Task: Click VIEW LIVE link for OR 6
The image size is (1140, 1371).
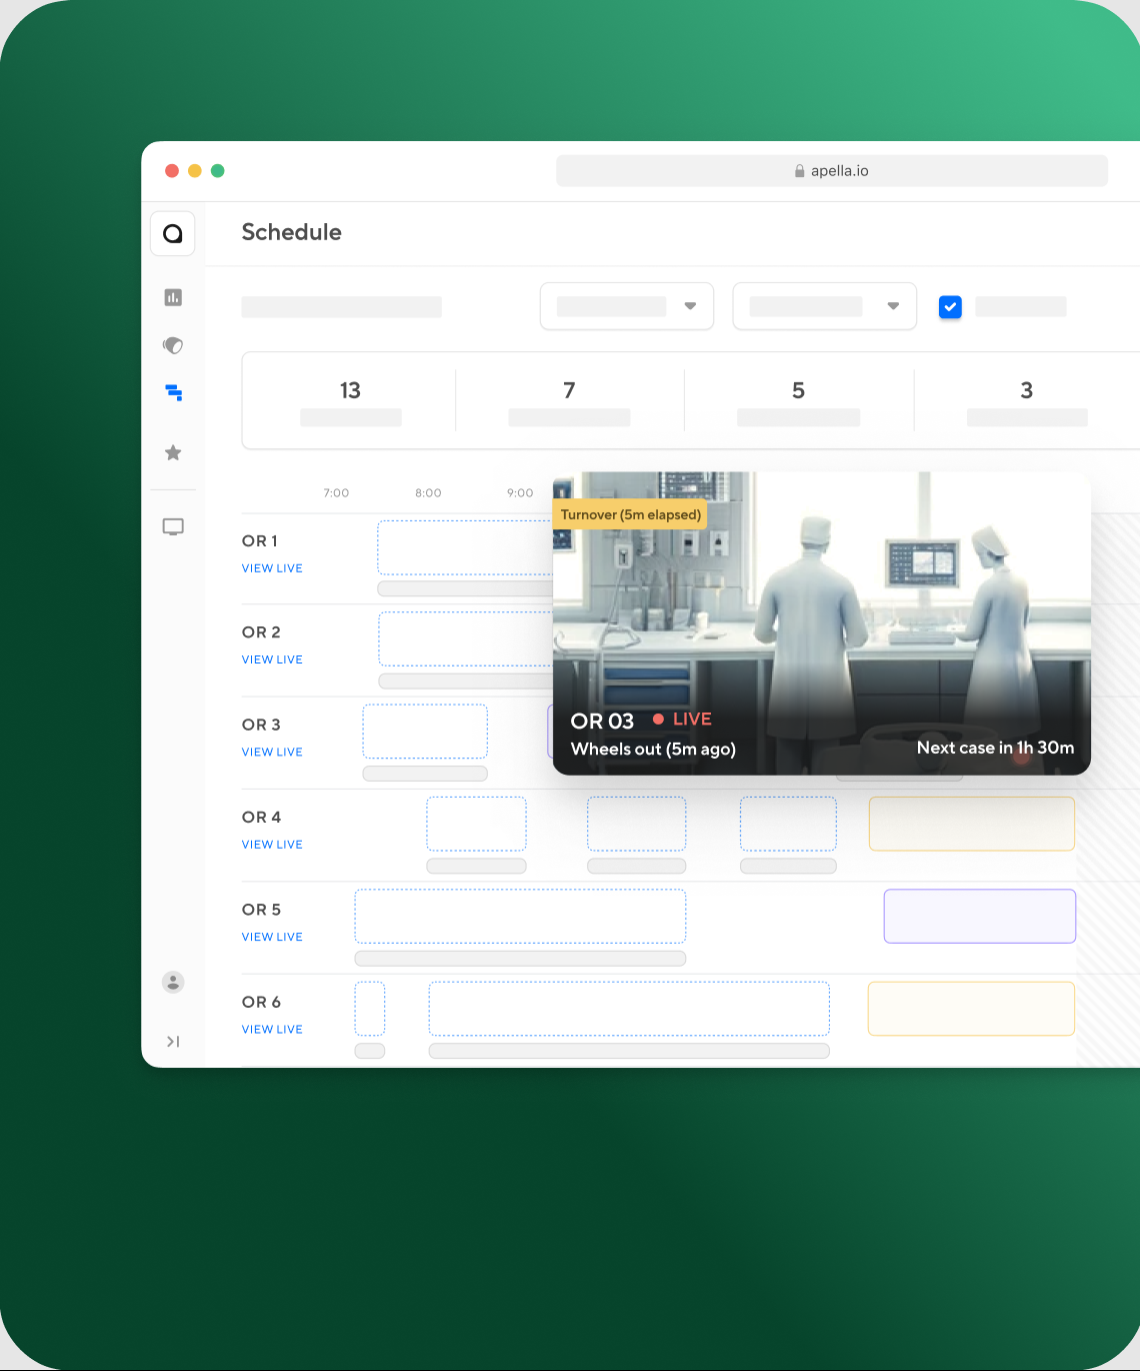Action: tap(272, 1029)
